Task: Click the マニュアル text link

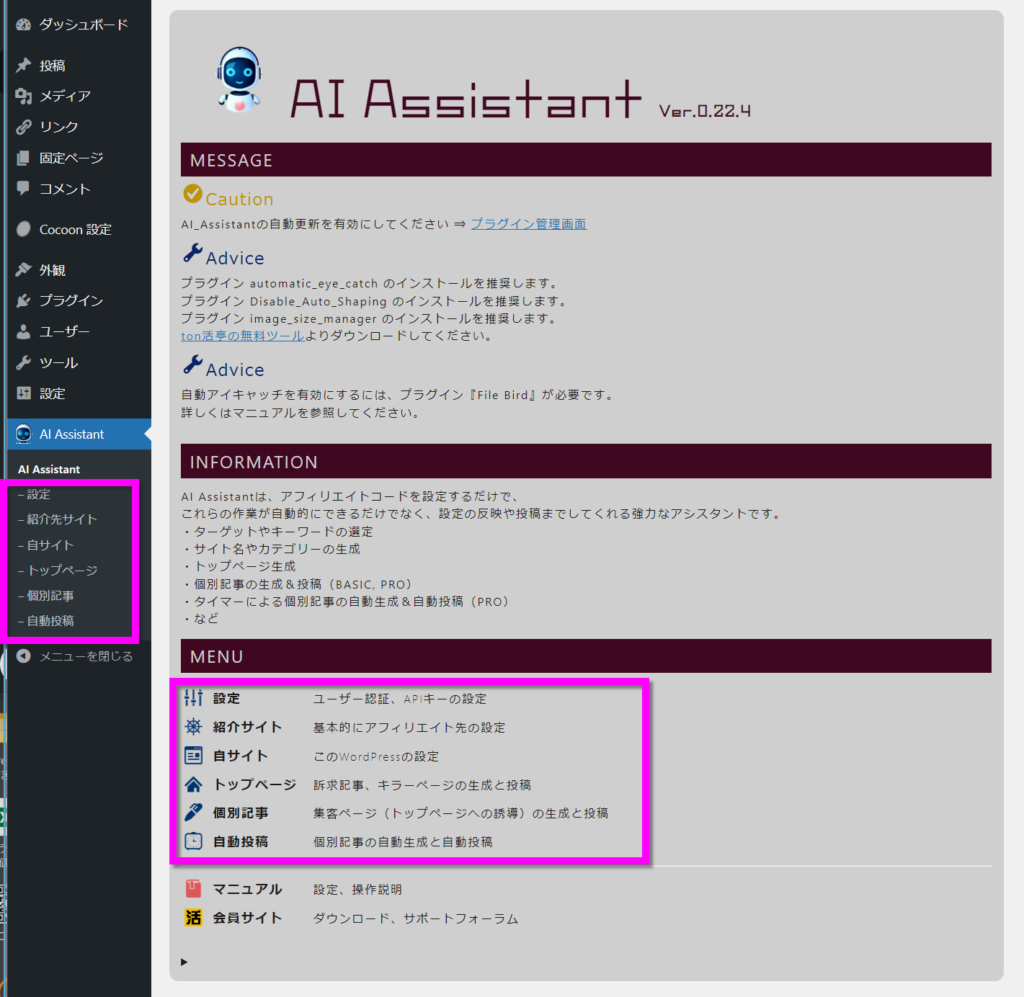Action: (247, 889)
